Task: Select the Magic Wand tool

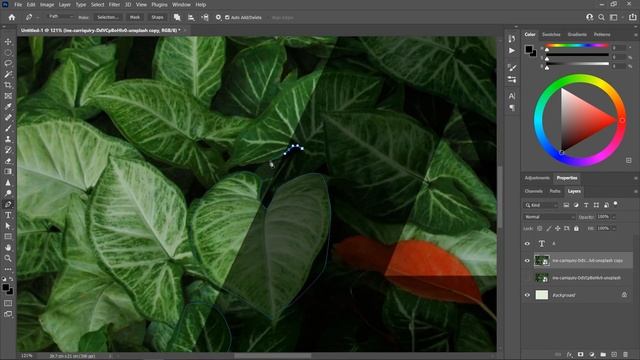Action: point(8,74)
